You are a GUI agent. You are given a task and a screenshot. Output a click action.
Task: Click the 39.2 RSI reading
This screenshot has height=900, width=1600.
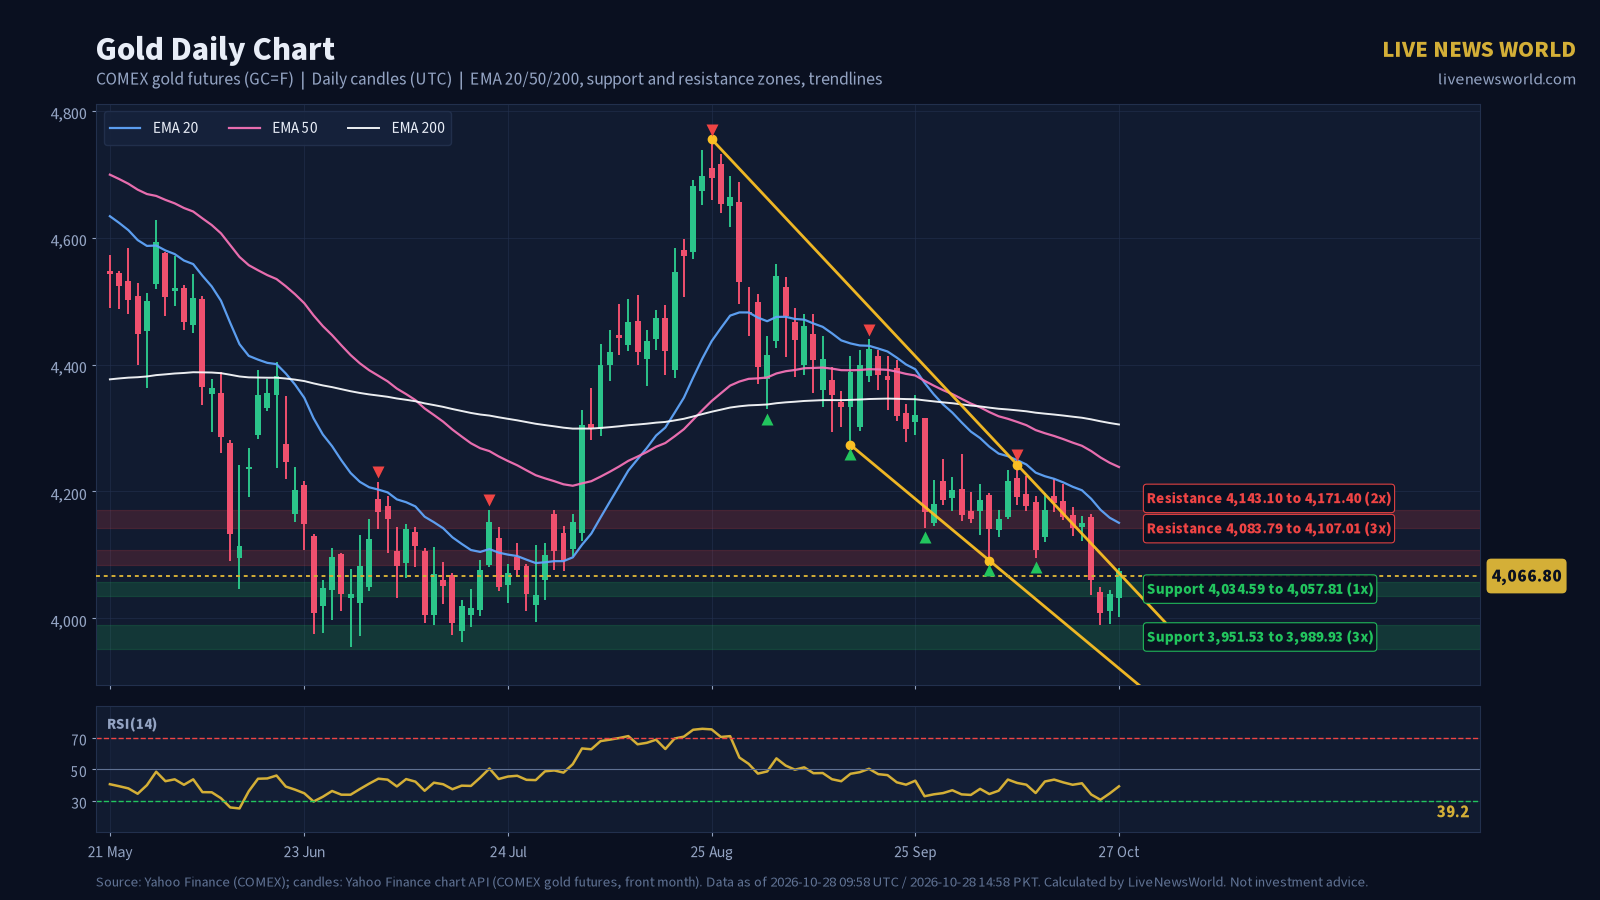(1453, 812)
